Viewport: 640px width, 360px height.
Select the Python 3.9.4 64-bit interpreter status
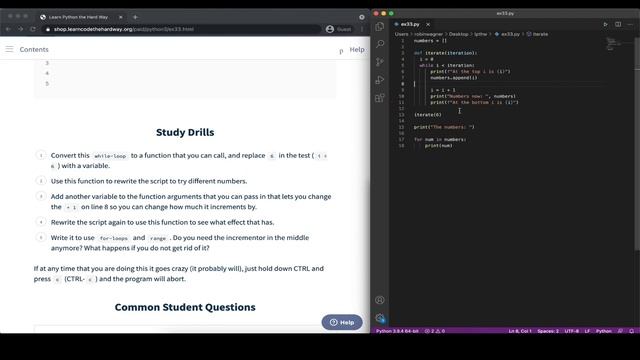pyautogui.click(x=397, y=331)
